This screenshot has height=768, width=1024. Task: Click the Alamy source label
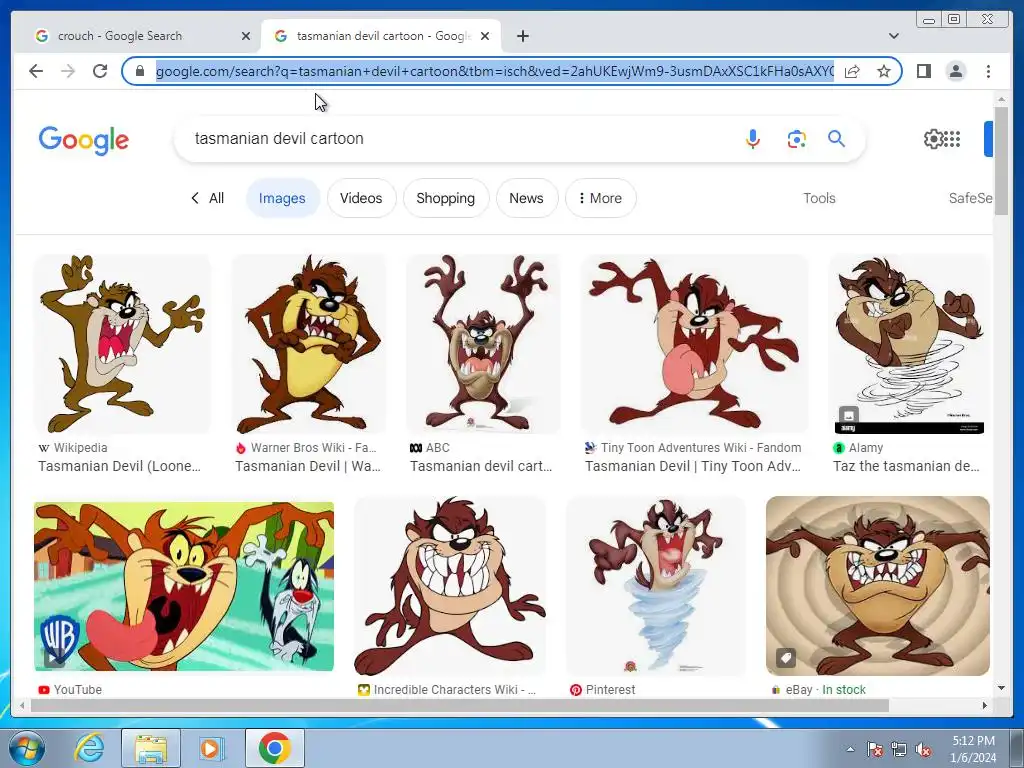tap(858, 448)
